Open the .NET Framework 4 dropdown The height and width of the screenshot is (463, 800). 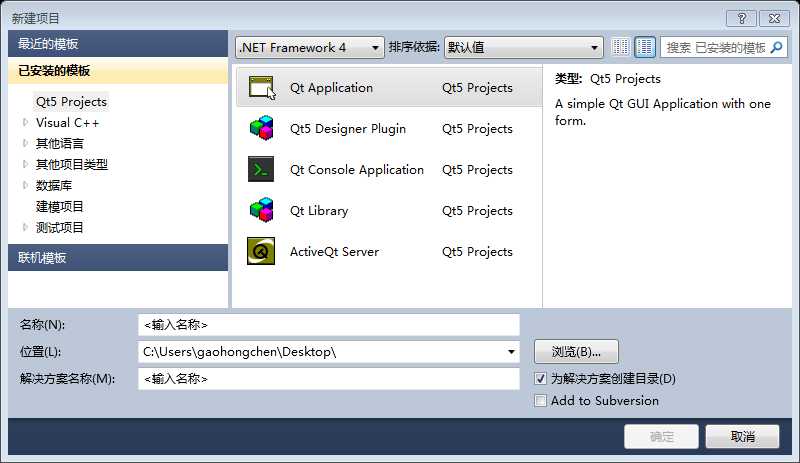click(310, 47)
